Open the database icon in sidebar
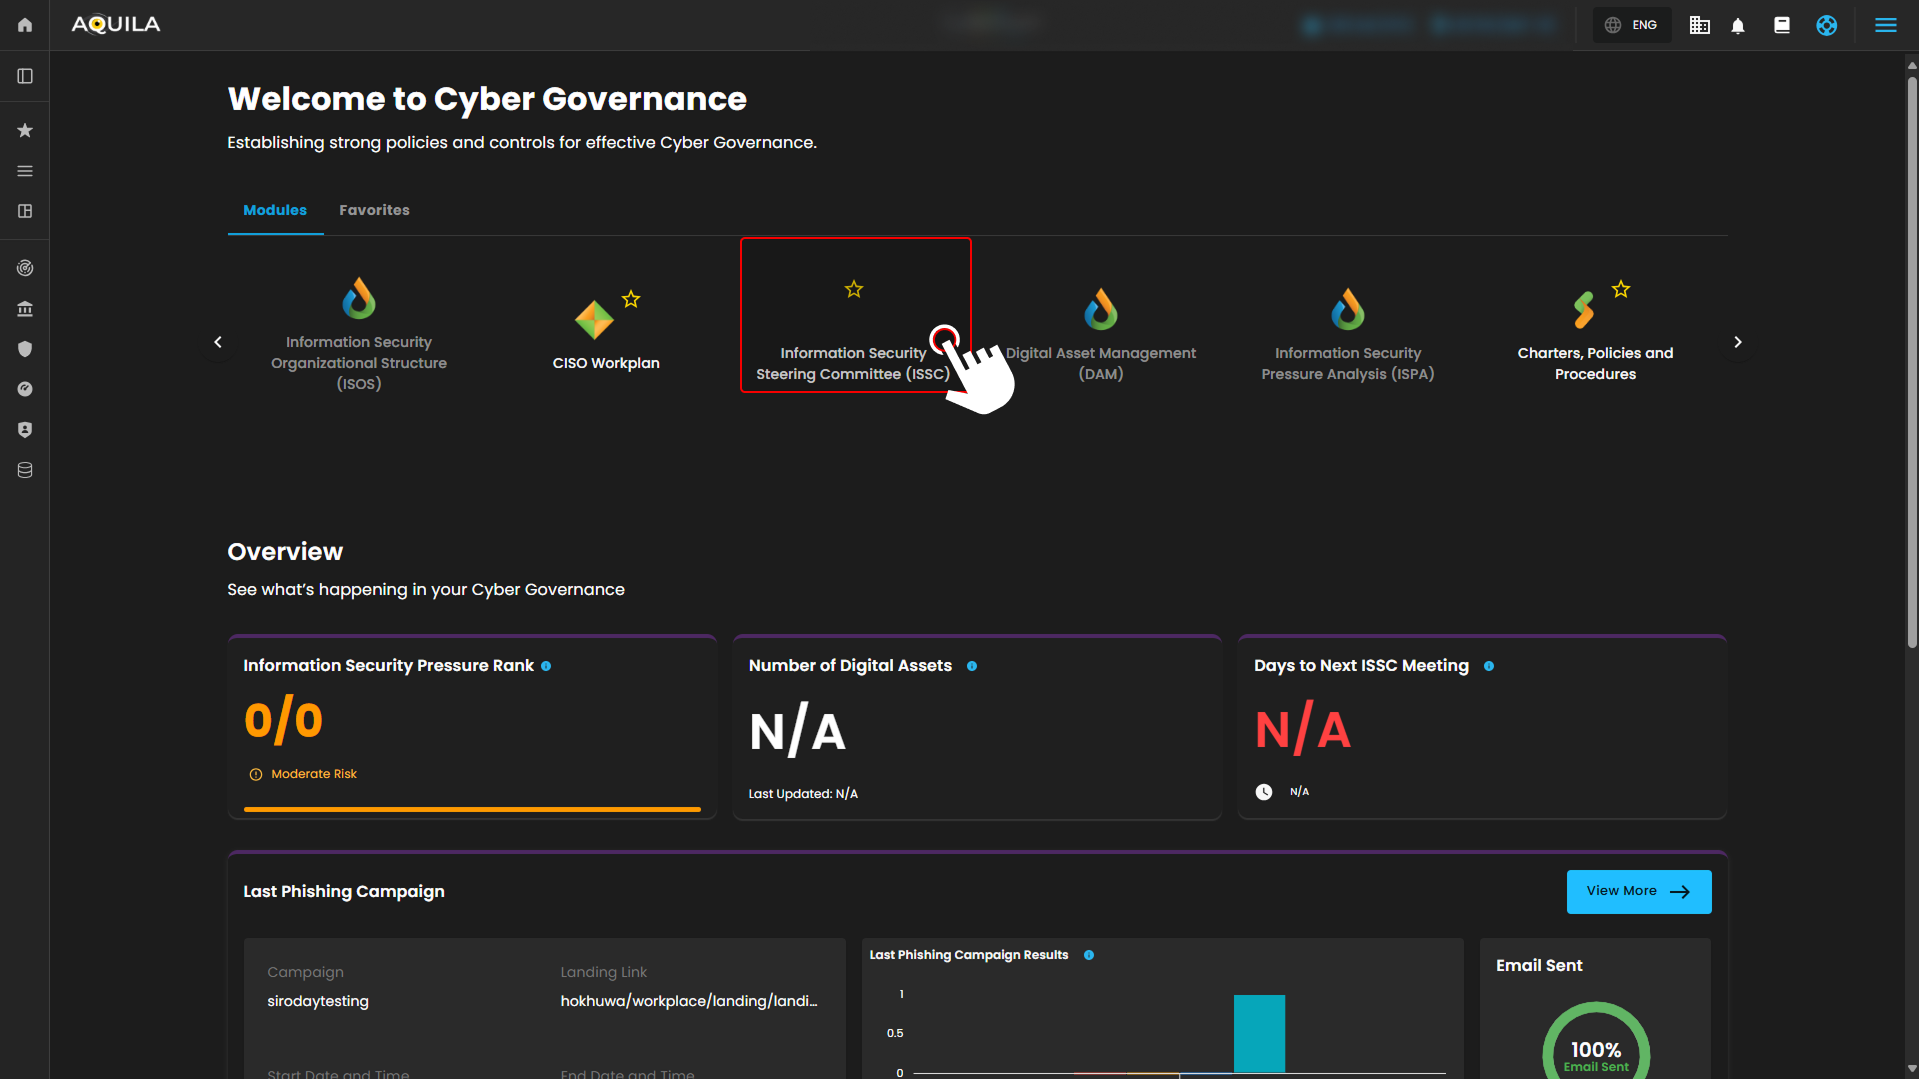Screen dimensions: 1919x1082 click(25, 470)
